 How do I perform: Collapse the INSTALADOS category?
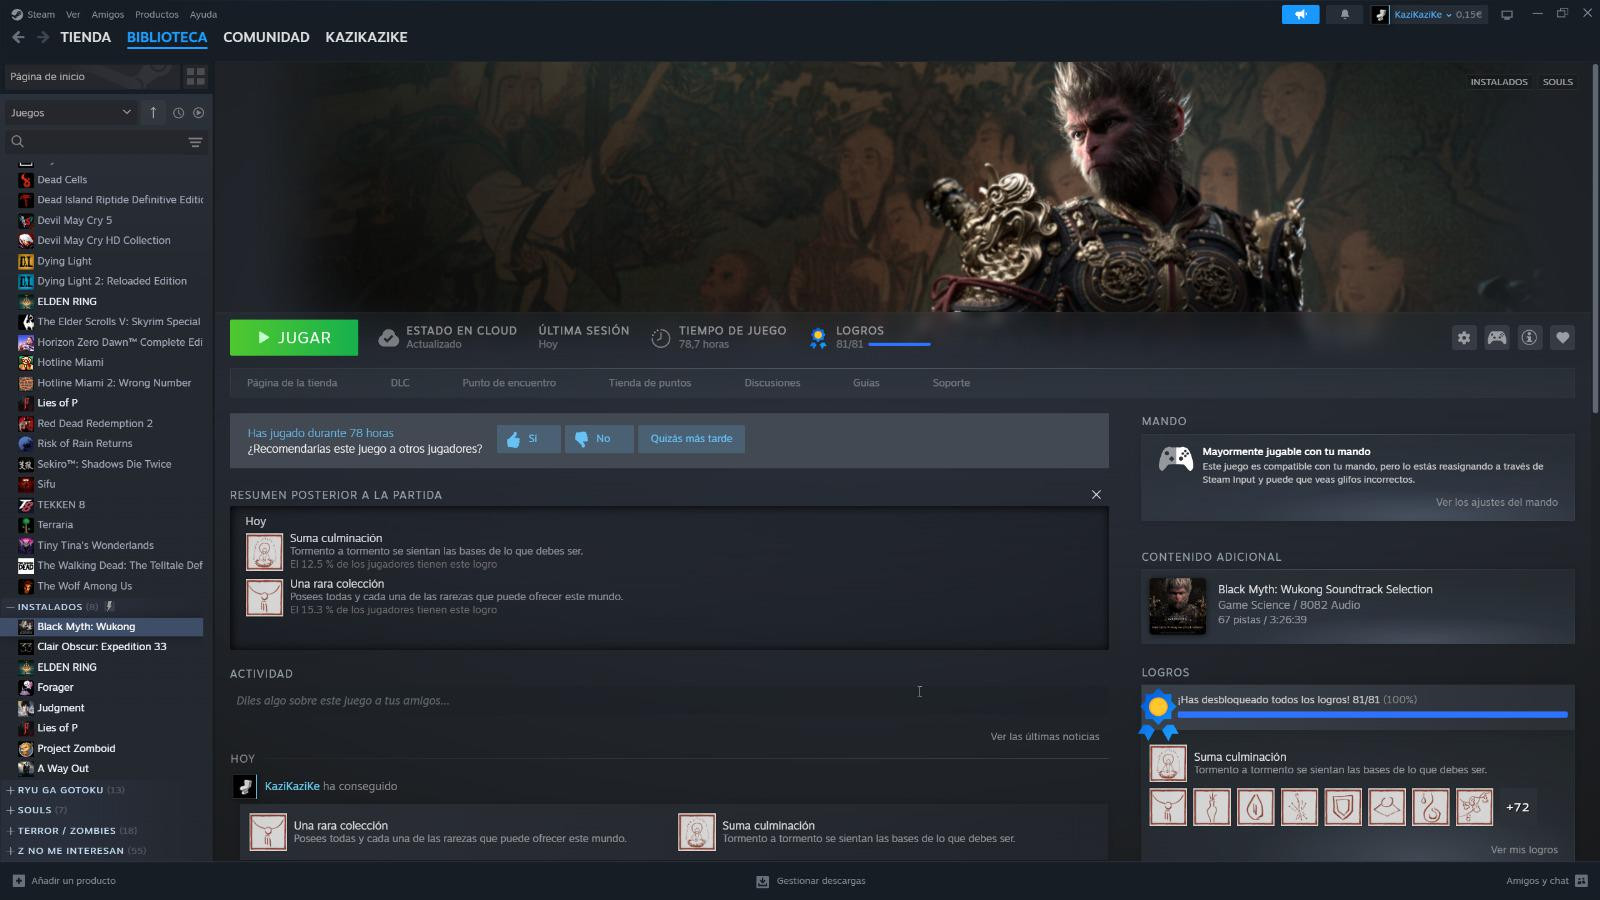point(10,607)
